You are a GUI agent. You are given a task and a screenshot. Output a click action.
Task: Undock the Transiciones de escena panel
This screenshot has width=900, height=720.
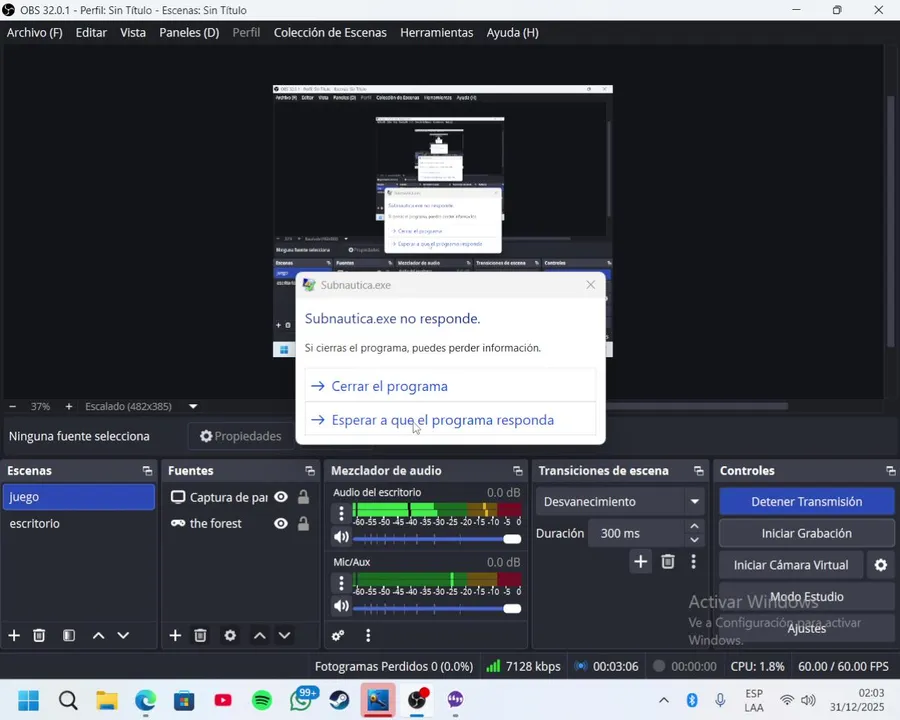pos(699,471)
